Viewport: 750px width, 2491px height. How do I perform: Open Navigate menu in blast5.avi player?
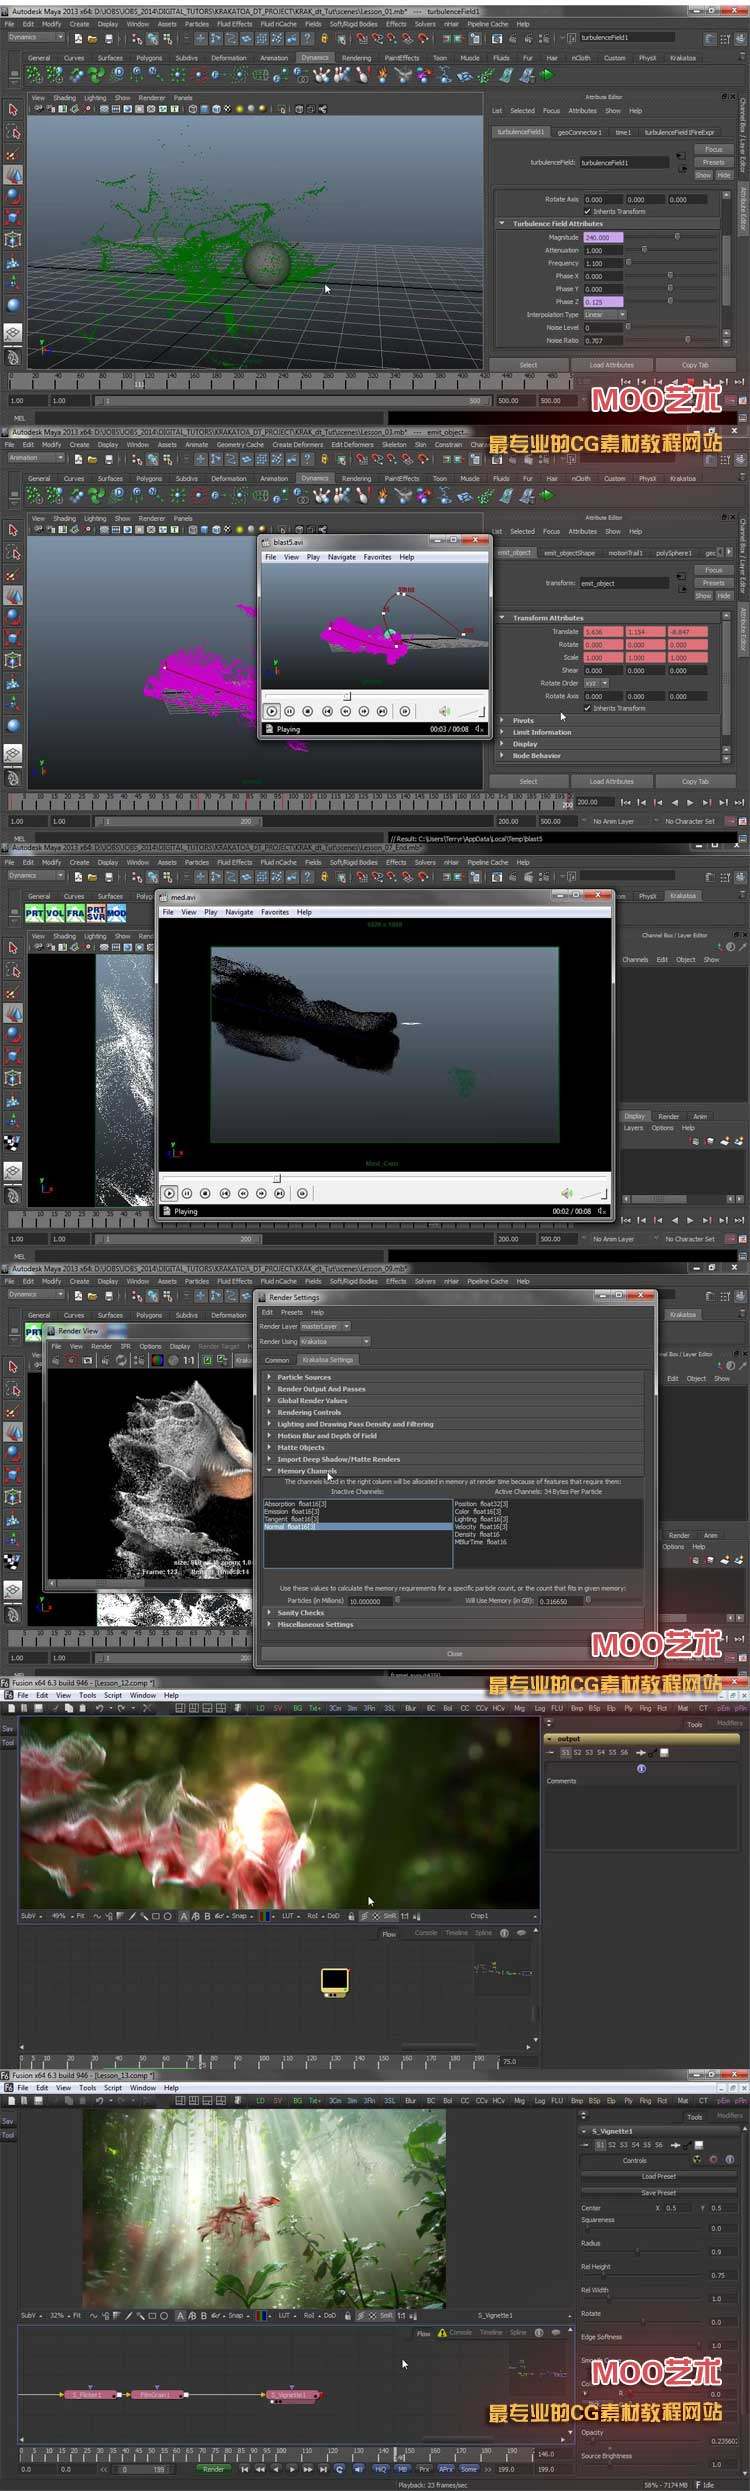[x=341, y=557]
